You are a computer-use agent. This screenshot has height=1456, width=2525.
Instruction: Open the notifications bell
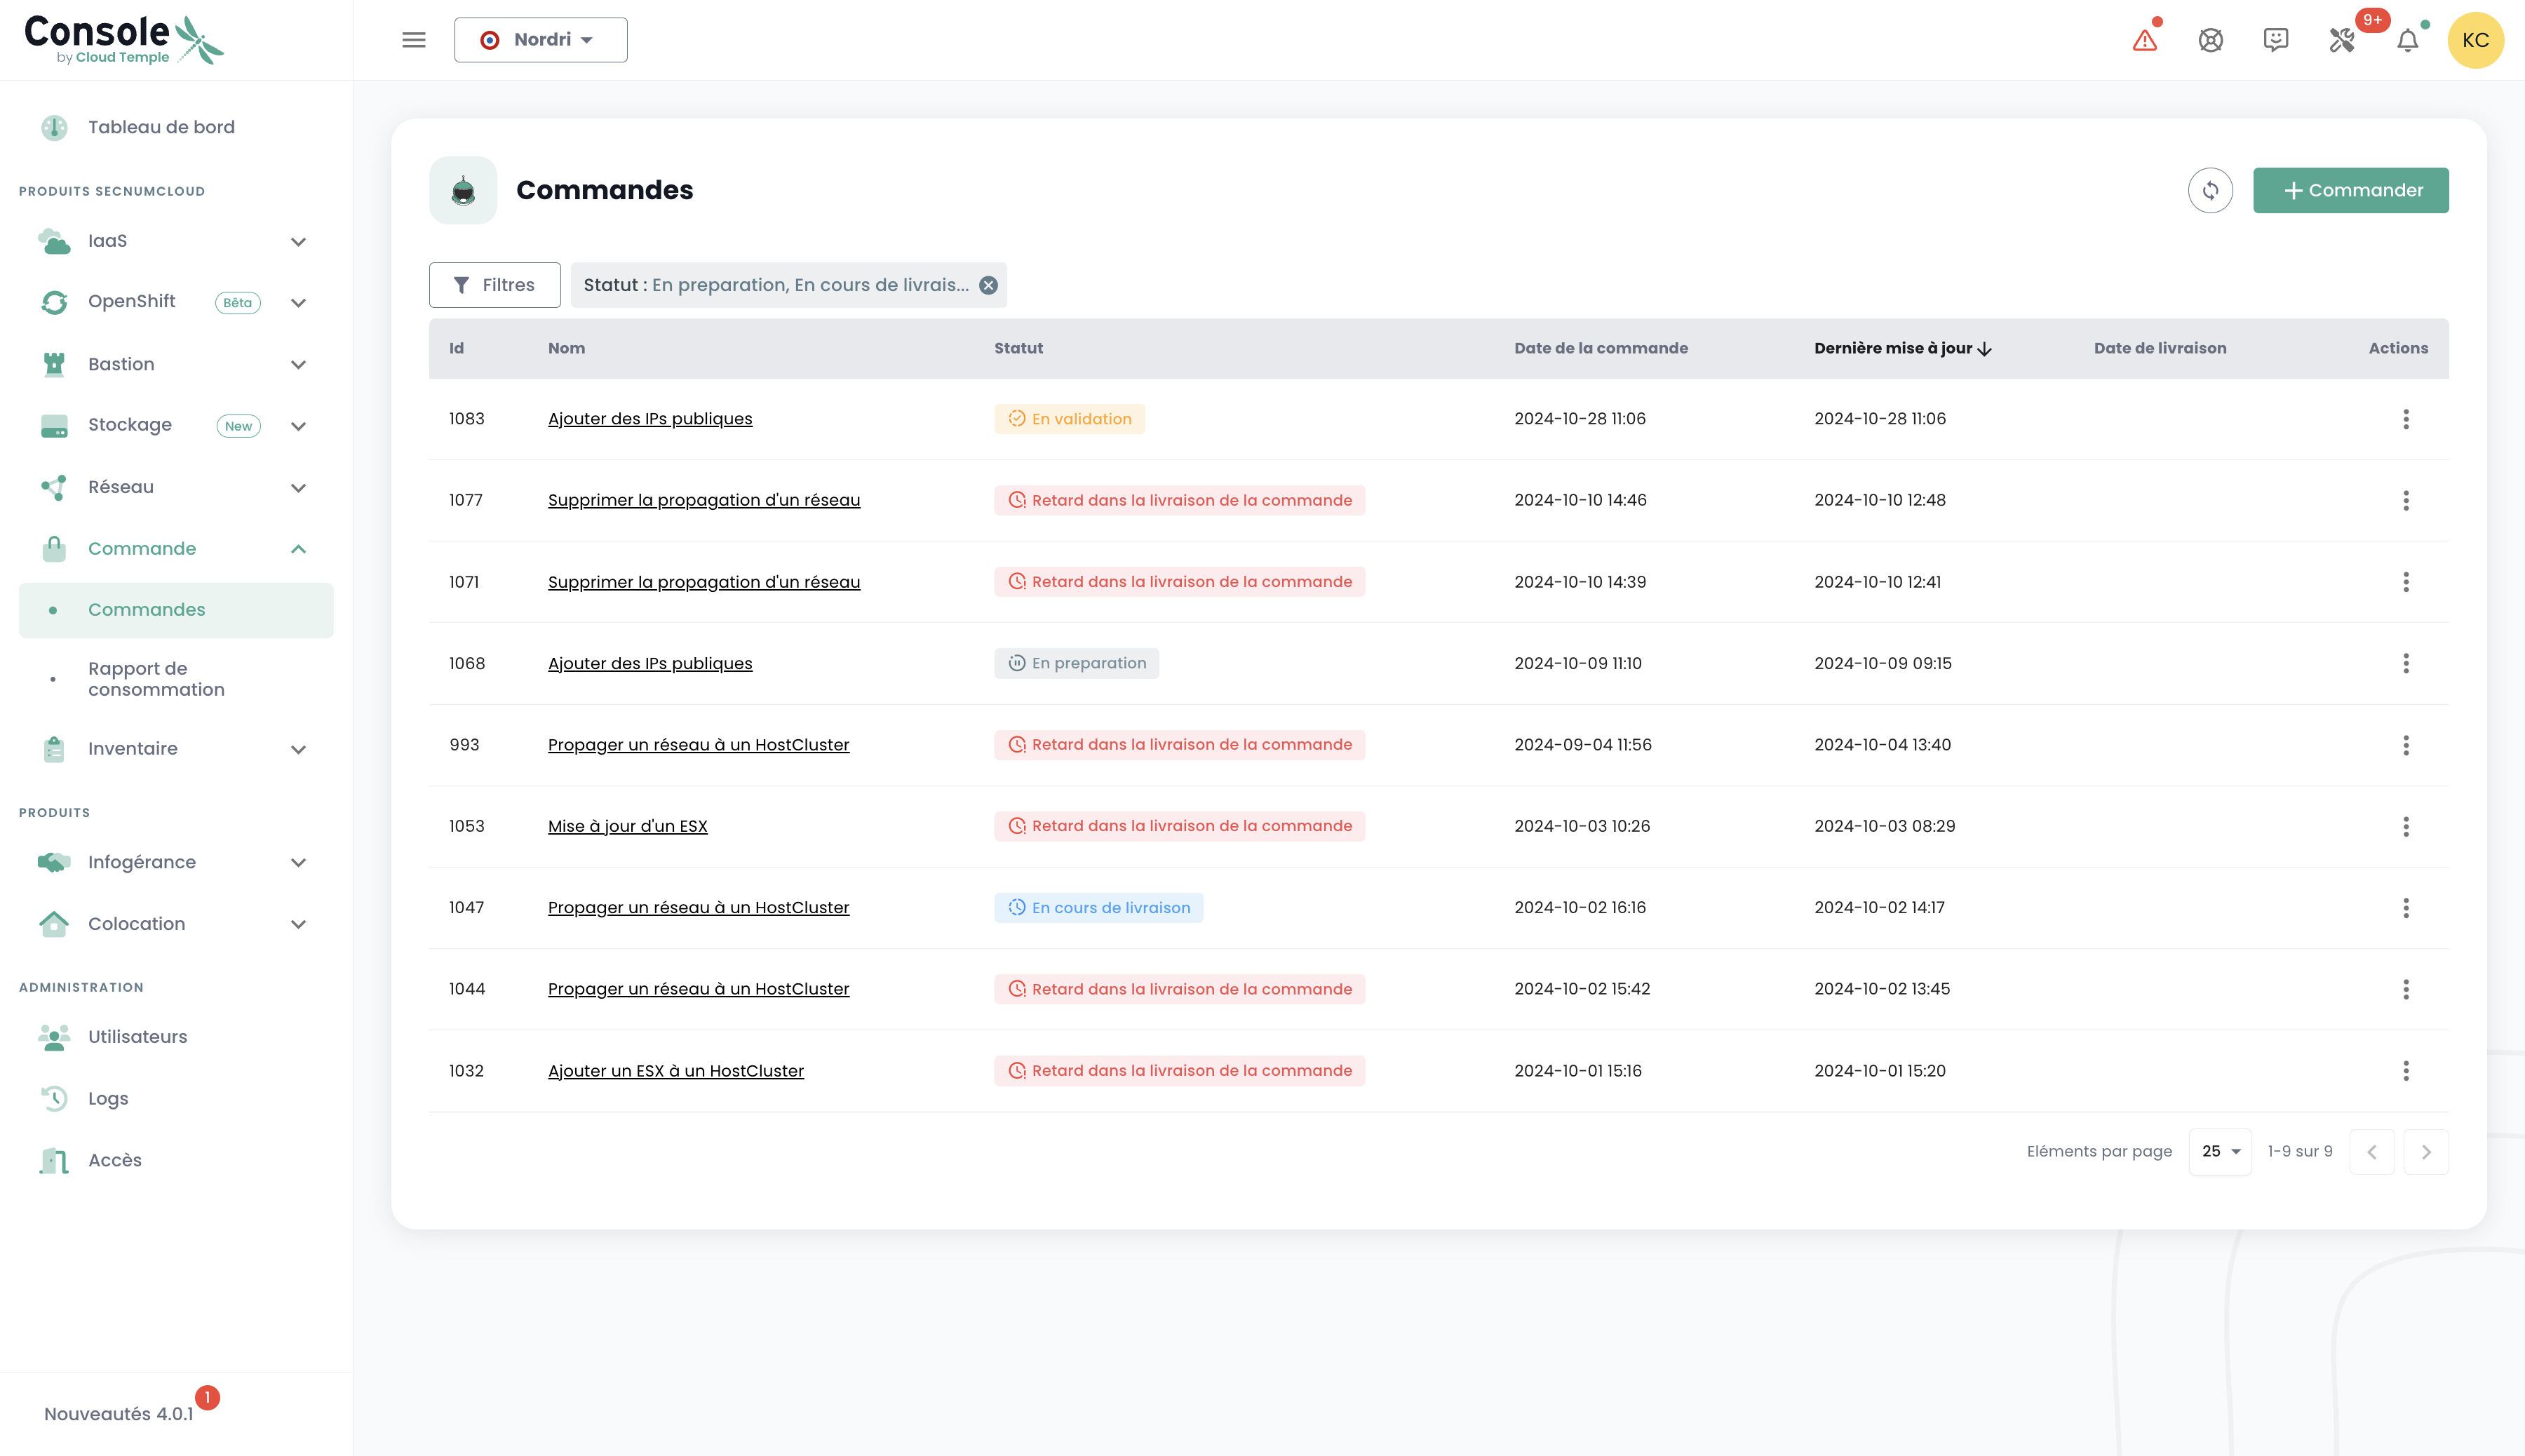[x=2407, y=40]
